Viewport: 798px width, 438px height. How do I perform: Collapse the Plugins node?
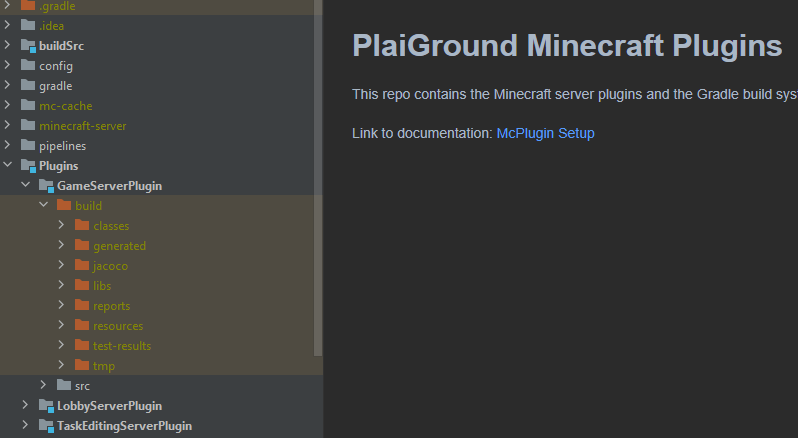tap(7, 165)
